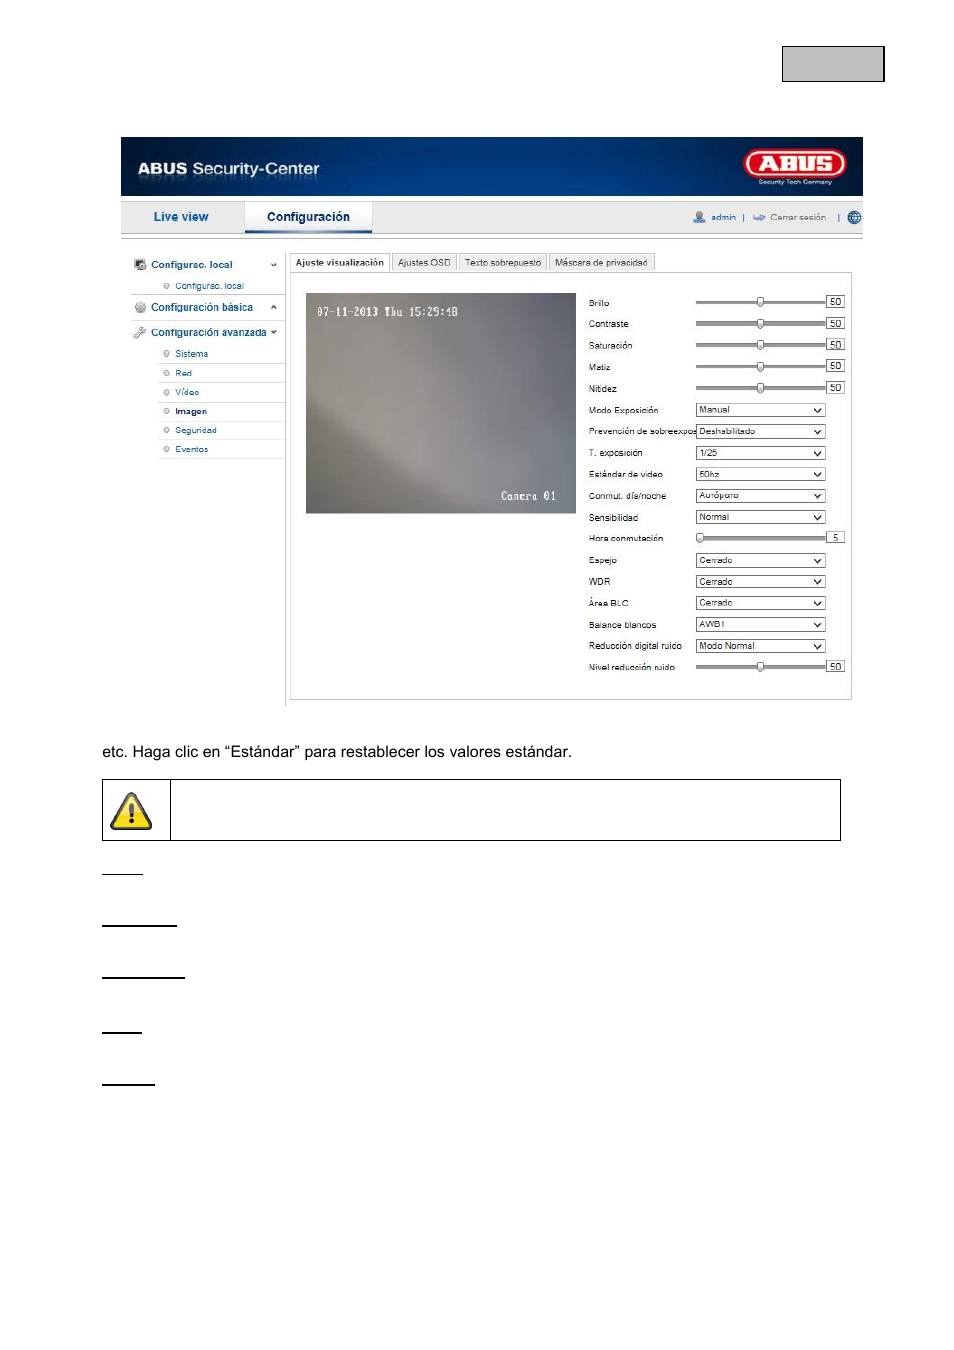The height and width of the screenshot is (1350, 954).
Task: Open the Texto sobrepuesto tab
Action: (503, 263)
